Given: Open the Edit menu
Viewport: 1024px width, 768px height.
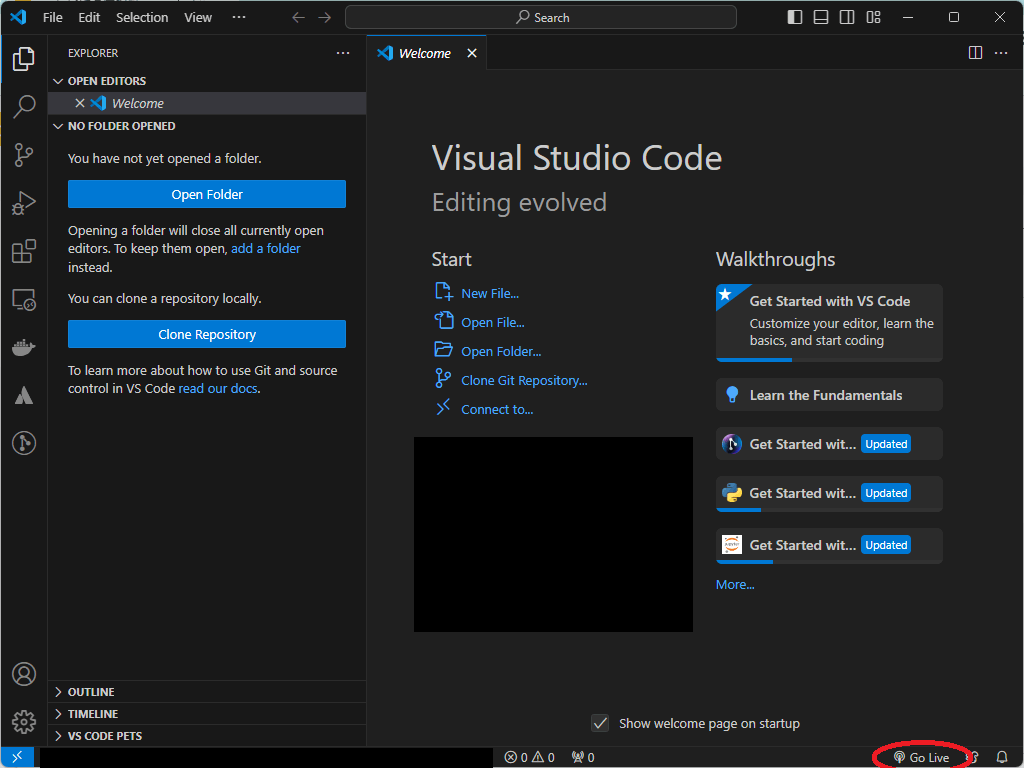Looking at the screenshot, I should 89,18.
